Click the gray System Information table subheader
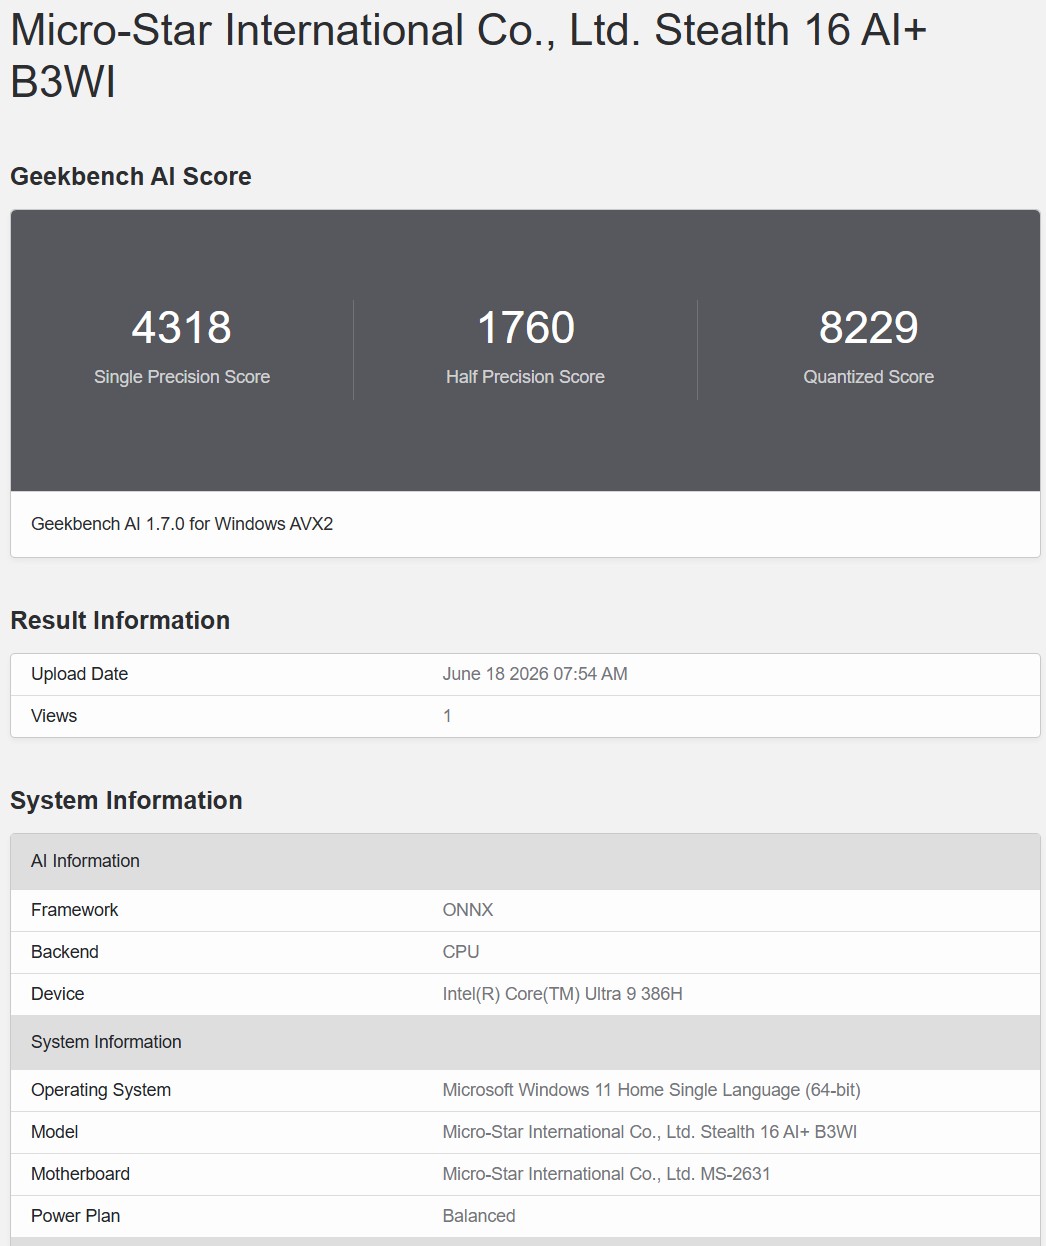 [525, 1042]
